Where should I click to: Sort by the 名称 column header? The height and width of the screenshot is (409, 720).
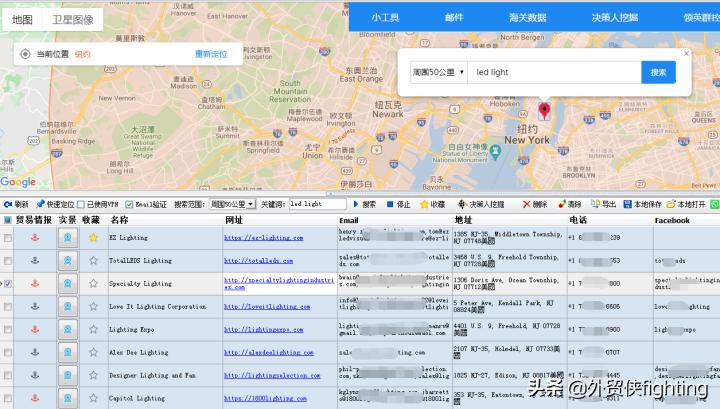[119, 220]
